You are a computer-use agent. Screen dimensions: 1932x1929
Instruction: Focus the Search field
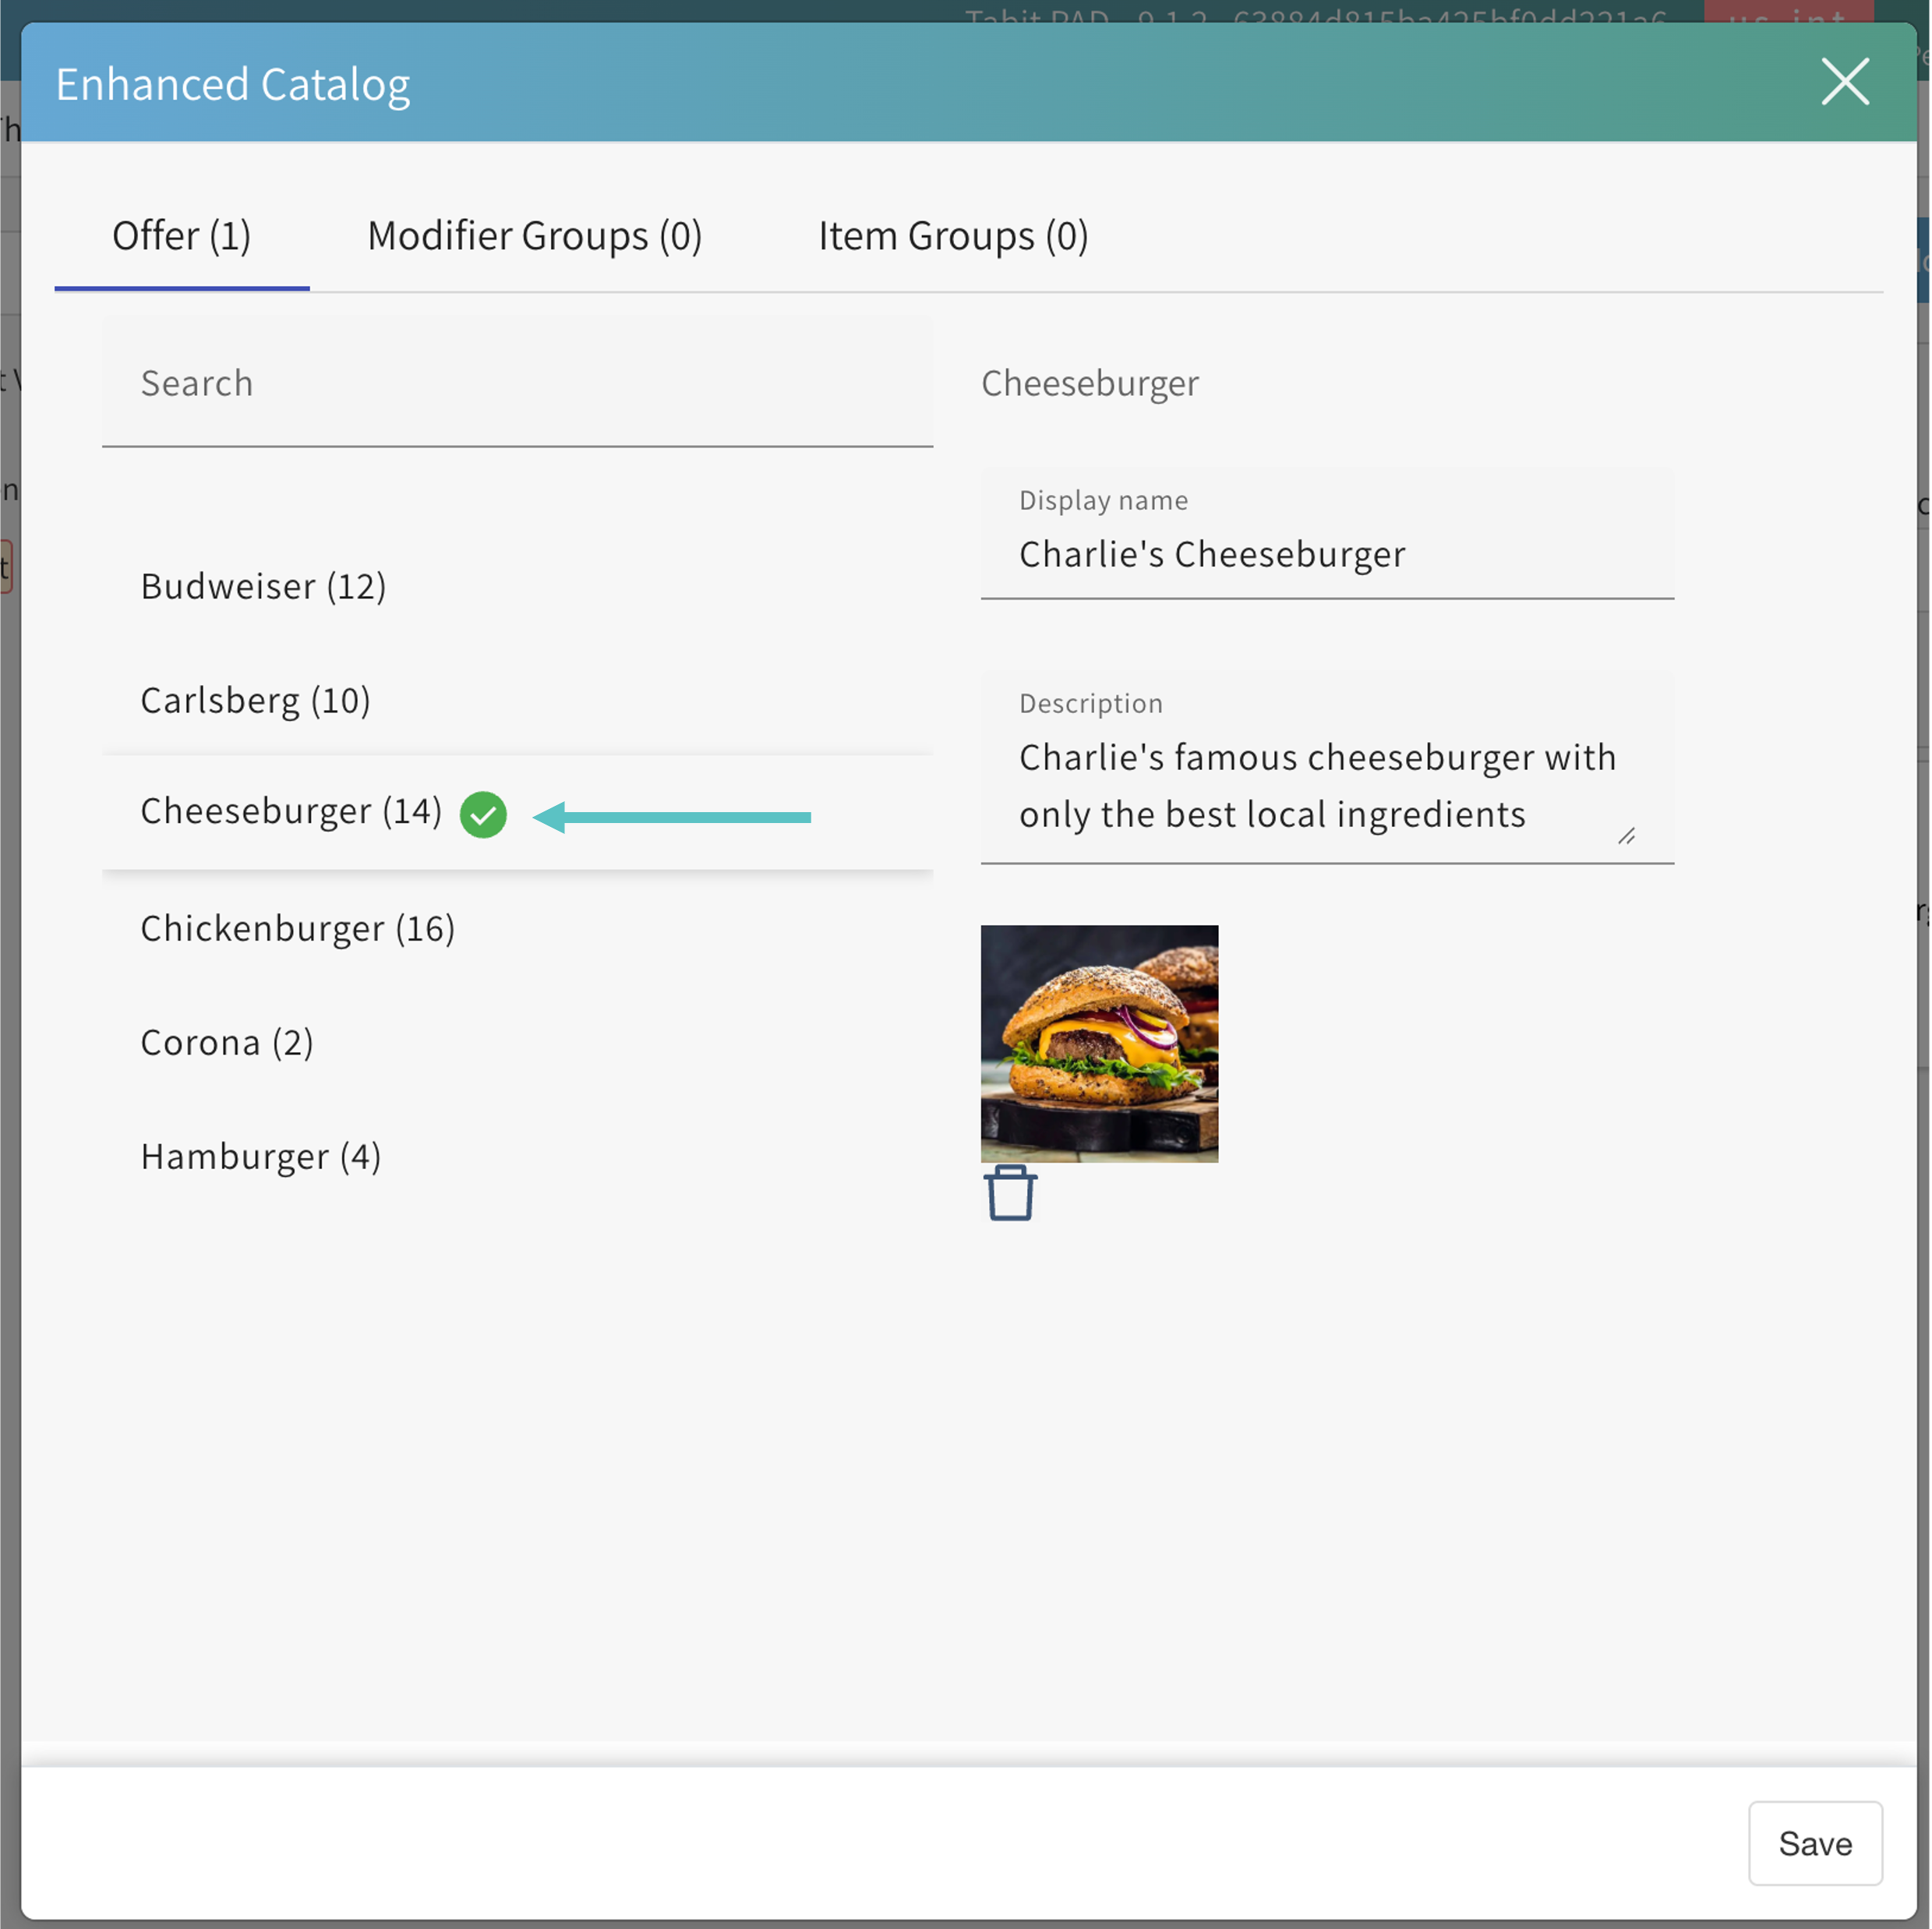[x=516, y=384]
